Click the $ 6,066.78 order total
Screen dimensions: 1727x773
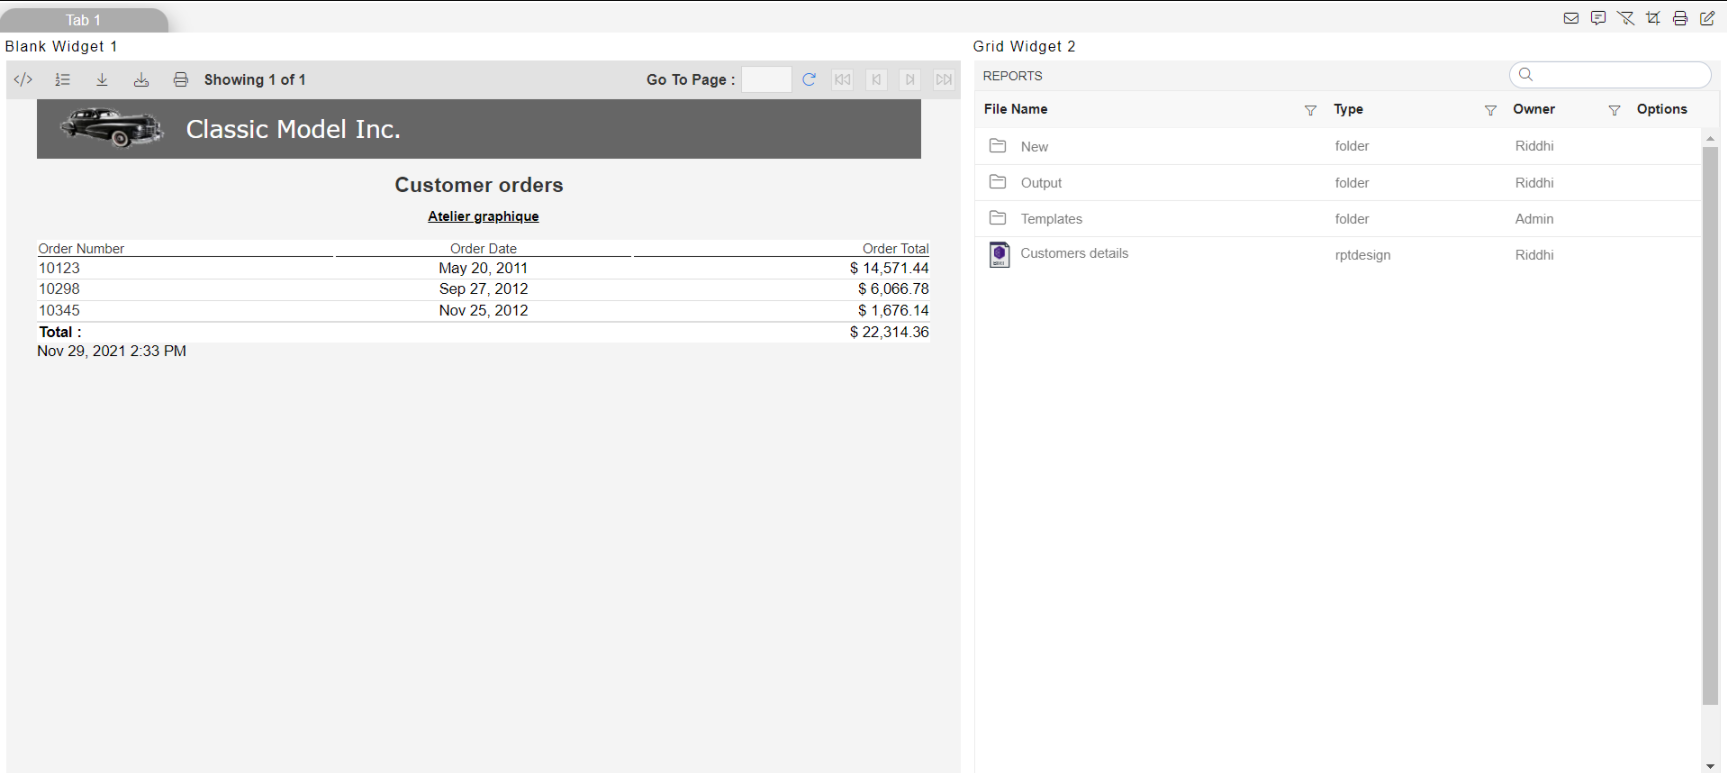point(893,289)
